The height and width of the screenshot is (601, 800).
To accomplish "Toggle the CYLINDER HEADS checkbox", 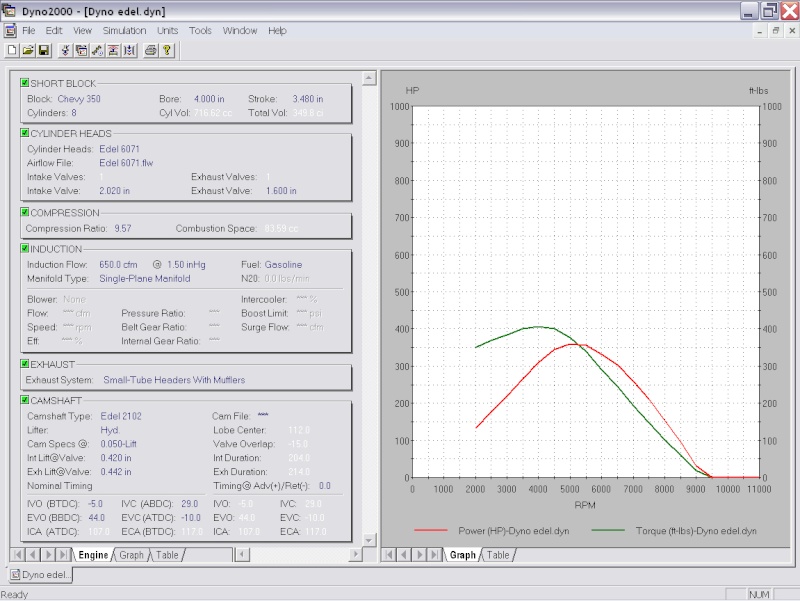I will coord(24,133).
